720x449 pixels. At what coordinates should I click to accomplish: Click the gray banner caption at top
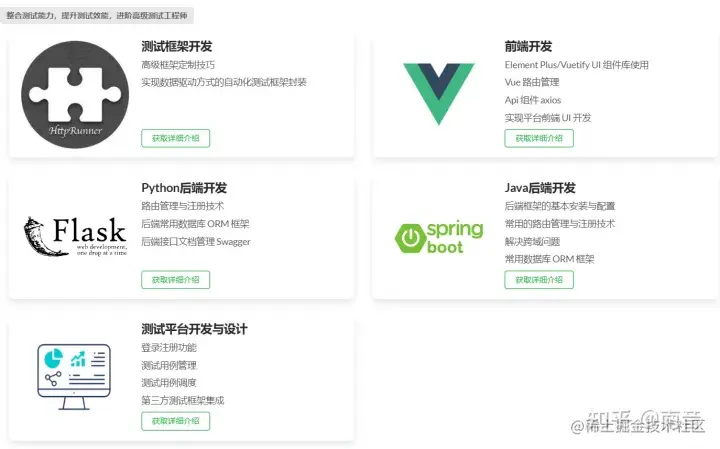pyautogui.click(x=96, y=16)
